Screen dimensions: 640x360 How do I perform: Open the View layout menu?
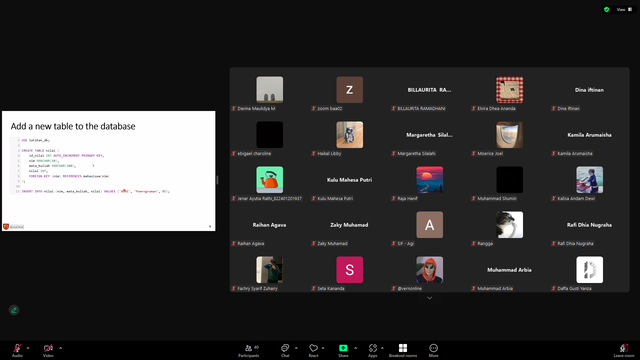[x=624, y=9]
